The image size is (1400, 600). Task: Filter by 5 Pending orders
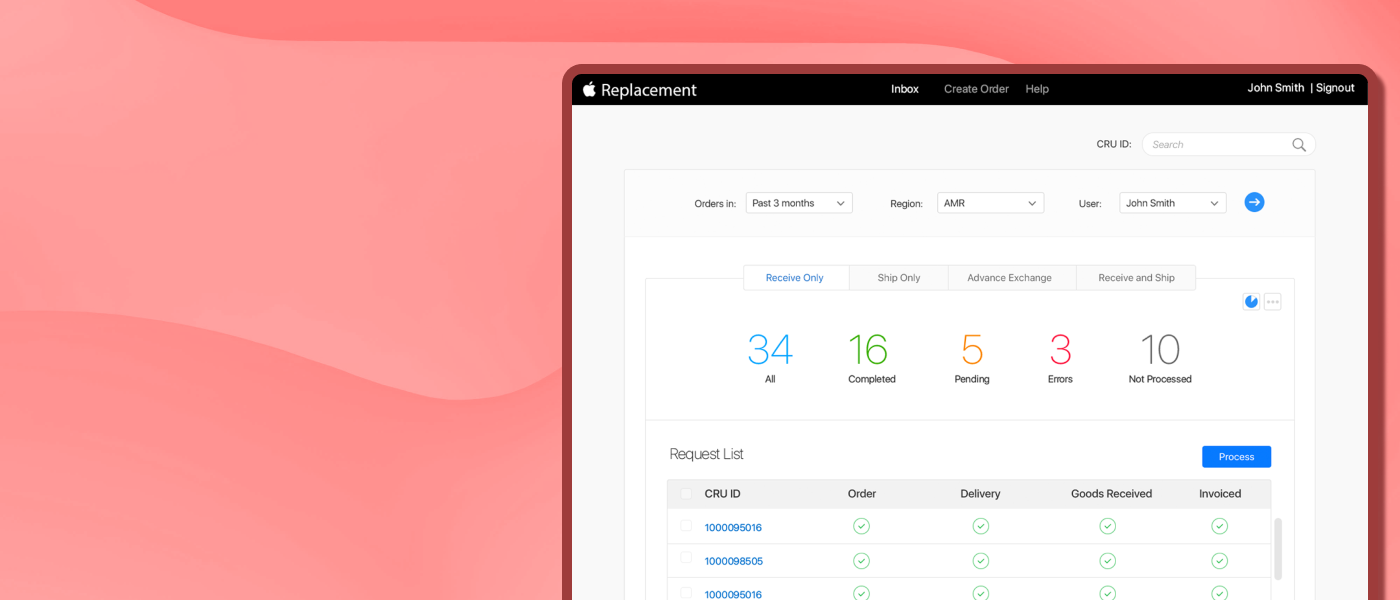[x=972, y=358]
